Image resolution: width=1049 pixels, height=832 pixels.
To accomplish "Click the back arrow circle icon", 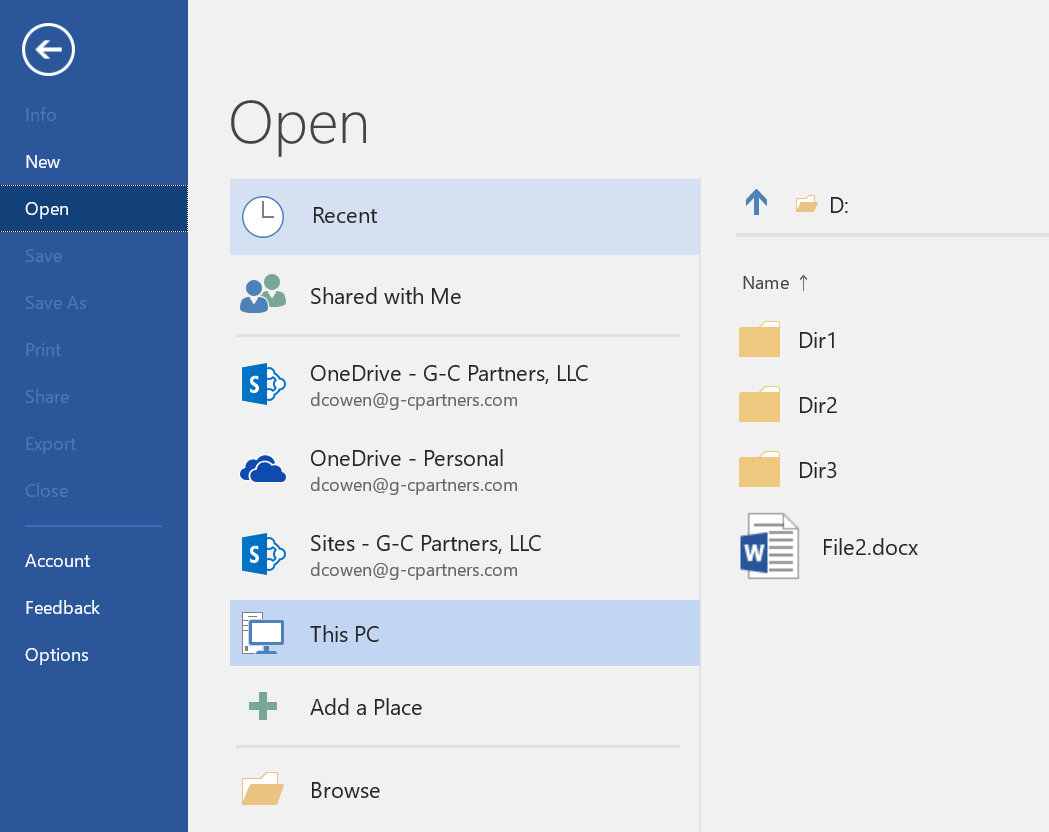I will click(x=48, y=49).
